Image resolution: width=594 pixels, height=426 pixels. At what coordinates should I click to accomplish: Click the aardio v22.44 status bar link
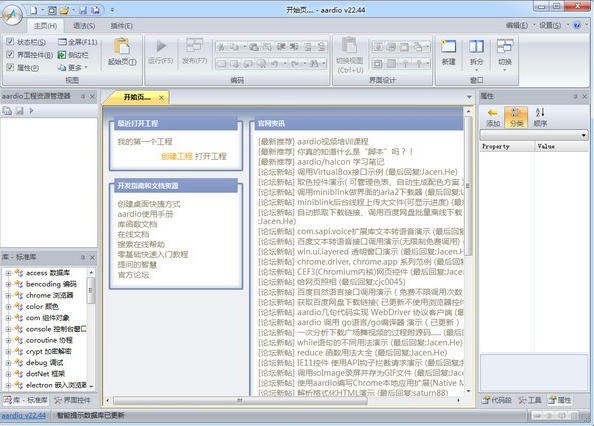tap(23, 415)
